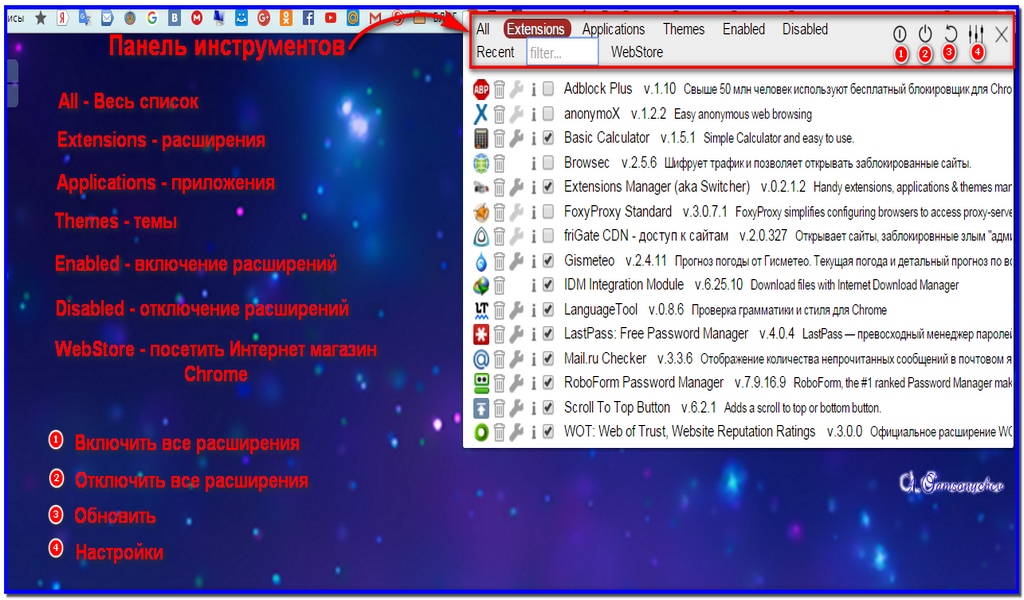Image resolution: width=1024 pixels, height=600 pixels.
Task: Uncheck the Mail.ru Checker checkbox
Action: 549,358
